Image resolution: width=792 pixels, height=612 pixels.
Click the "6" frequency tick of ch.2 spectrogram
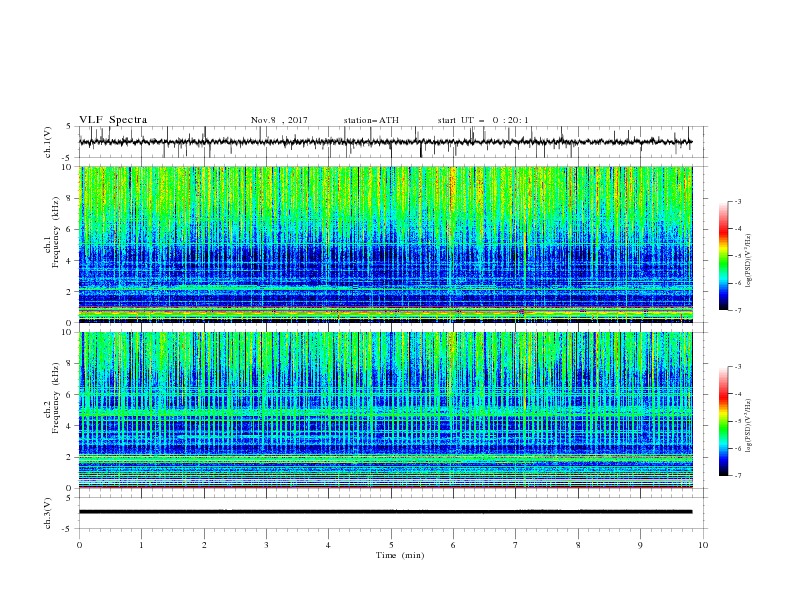[x=70, y=395]
